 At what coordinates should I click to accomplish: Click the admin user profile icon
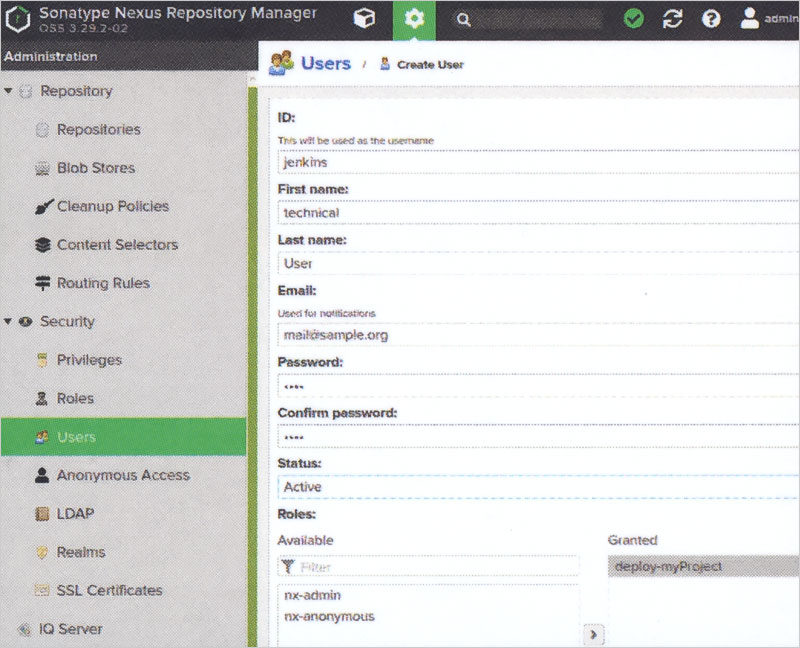(749, 18)
